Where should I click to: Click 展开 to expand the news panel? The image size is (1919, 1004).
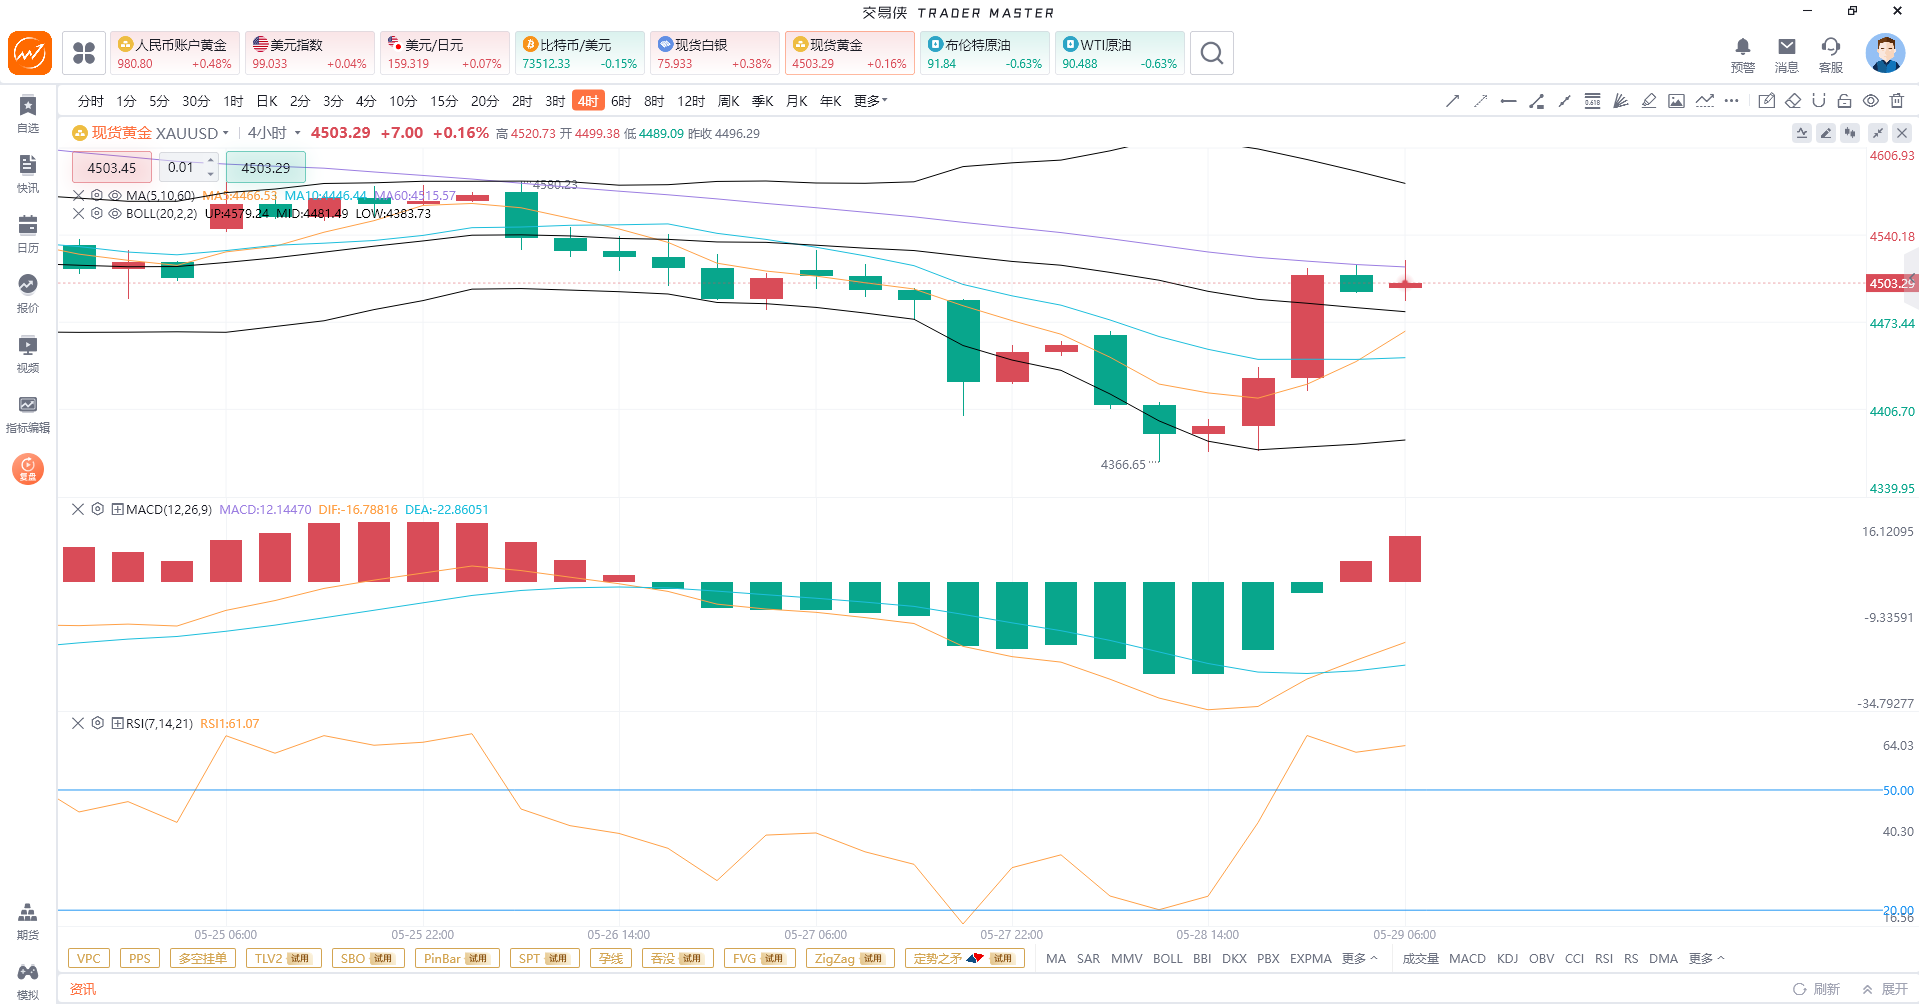[1885, 989]
